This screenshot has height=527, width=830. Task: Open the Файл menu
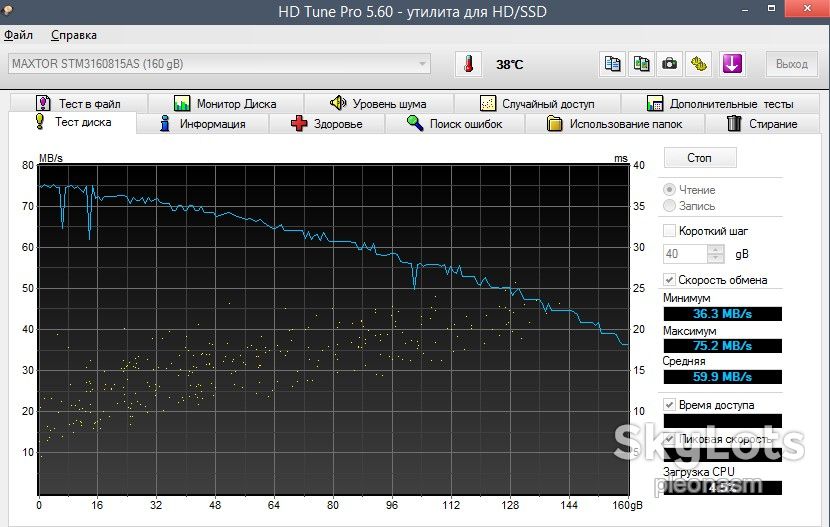(x=19, y=35)
